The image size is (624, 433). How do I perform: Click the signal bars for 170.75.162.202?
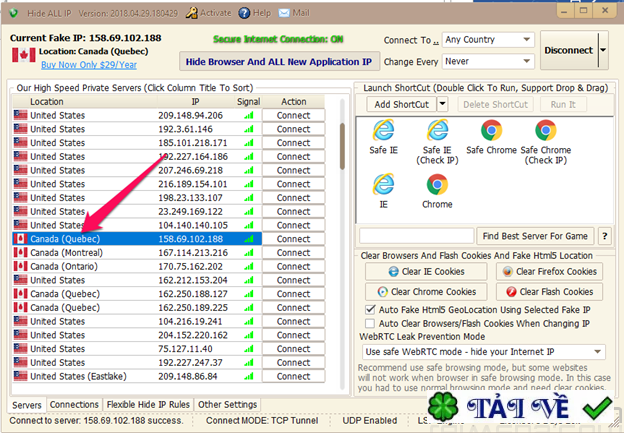pyautogui.click(x=249, y=266)
